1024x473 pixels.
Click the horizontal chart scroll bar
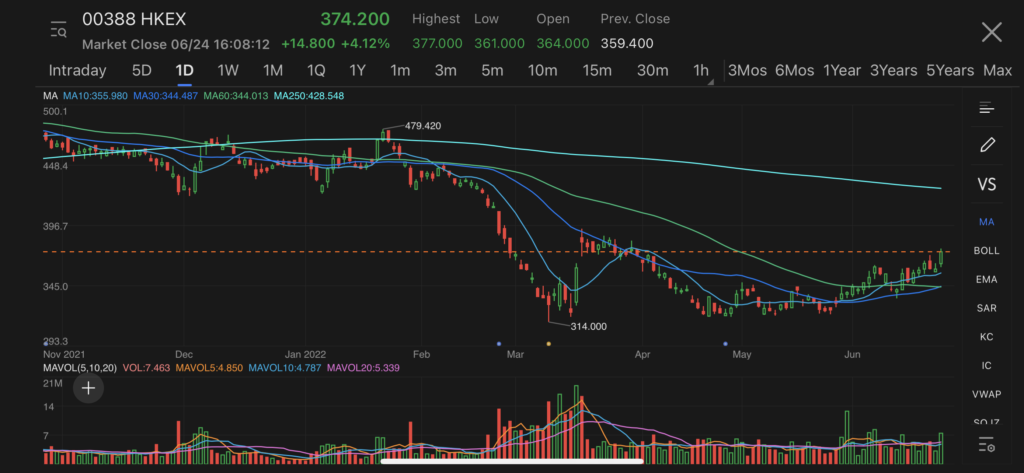(512, 461)
